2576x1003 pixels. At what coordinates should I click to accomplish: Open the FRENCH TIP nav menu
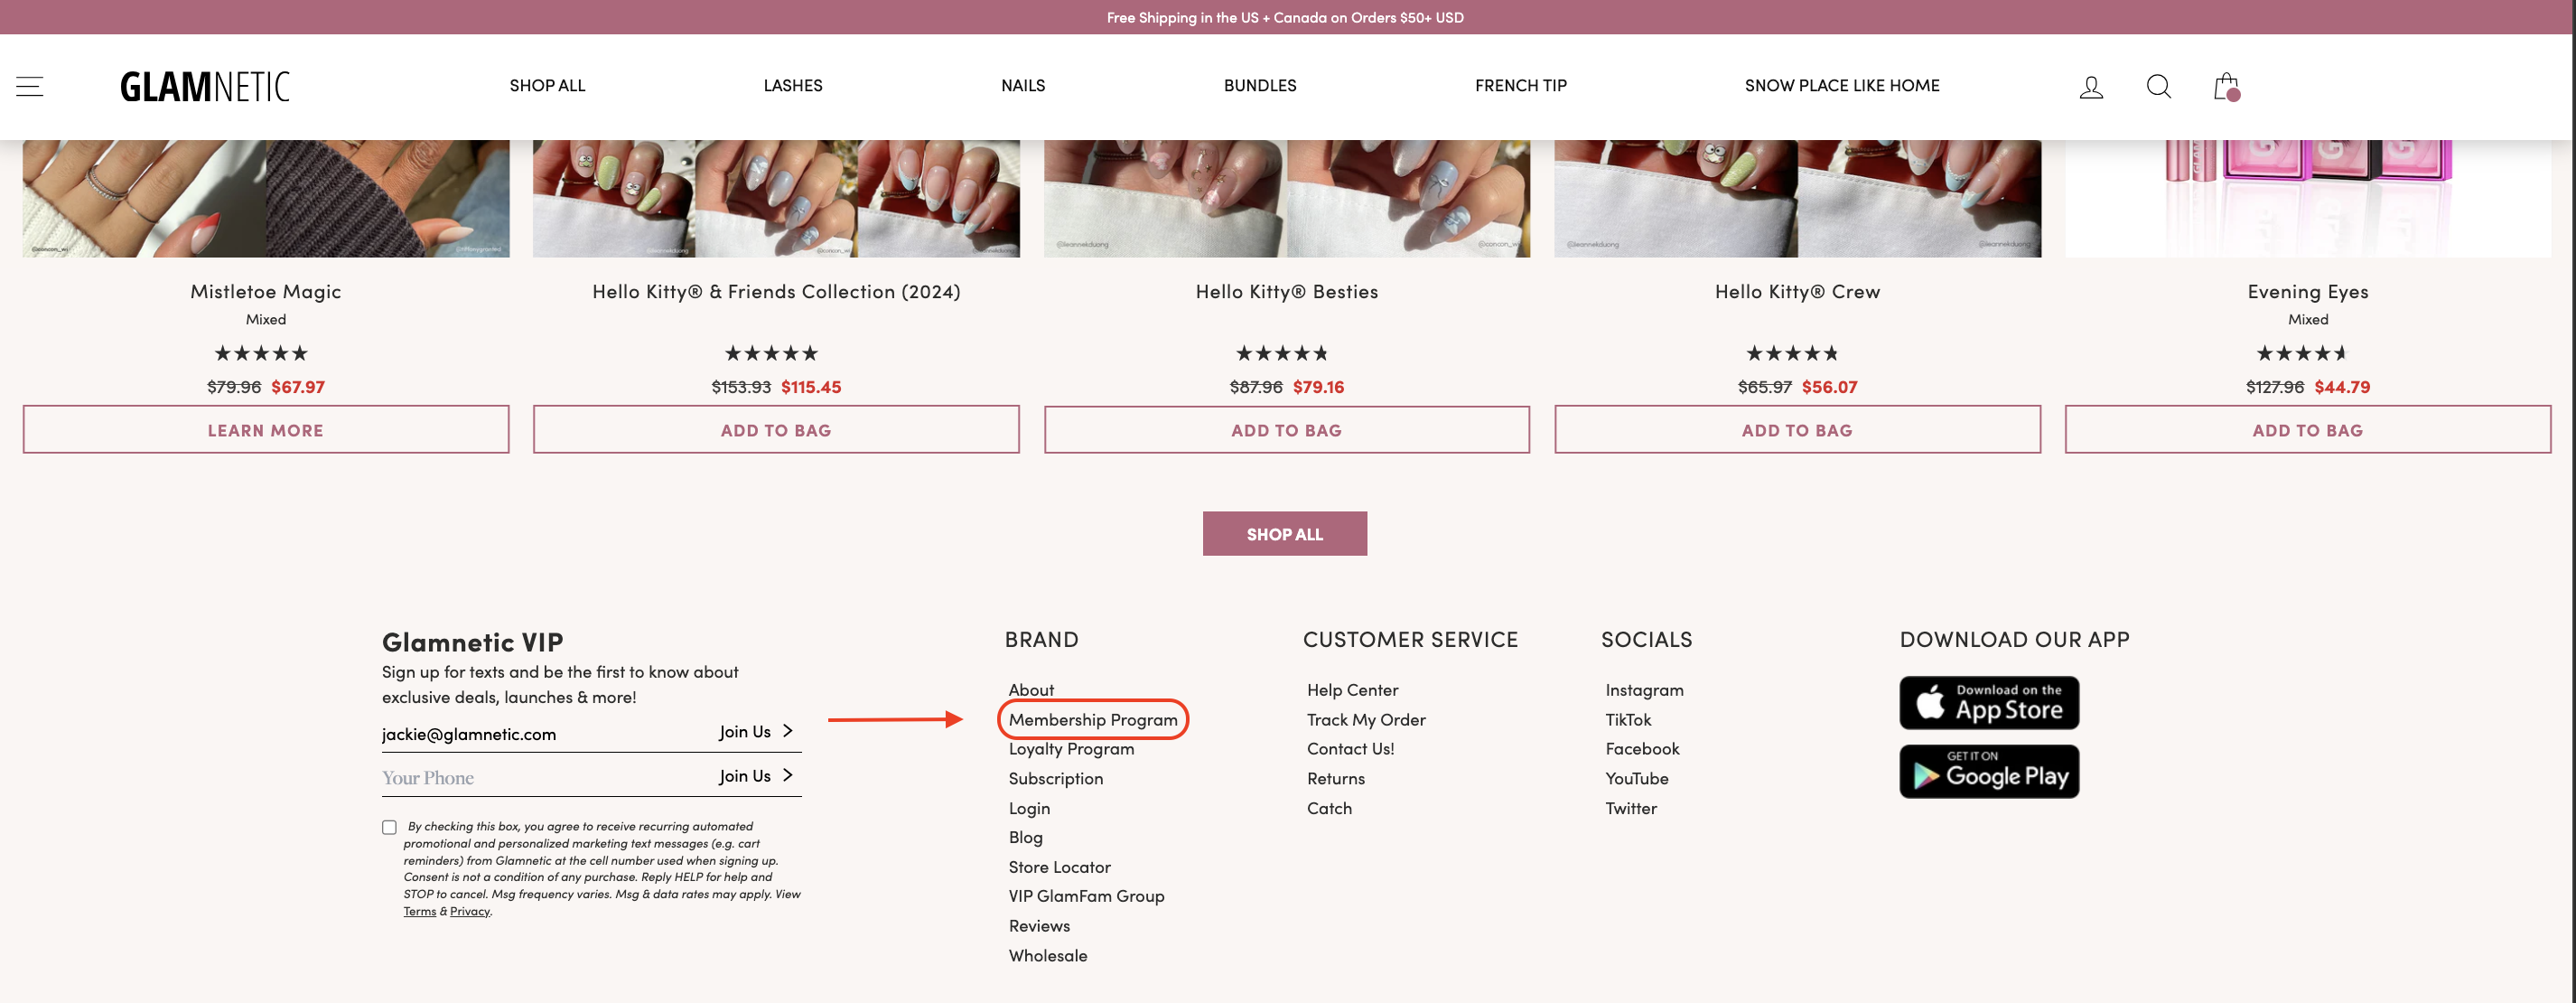1520,86
